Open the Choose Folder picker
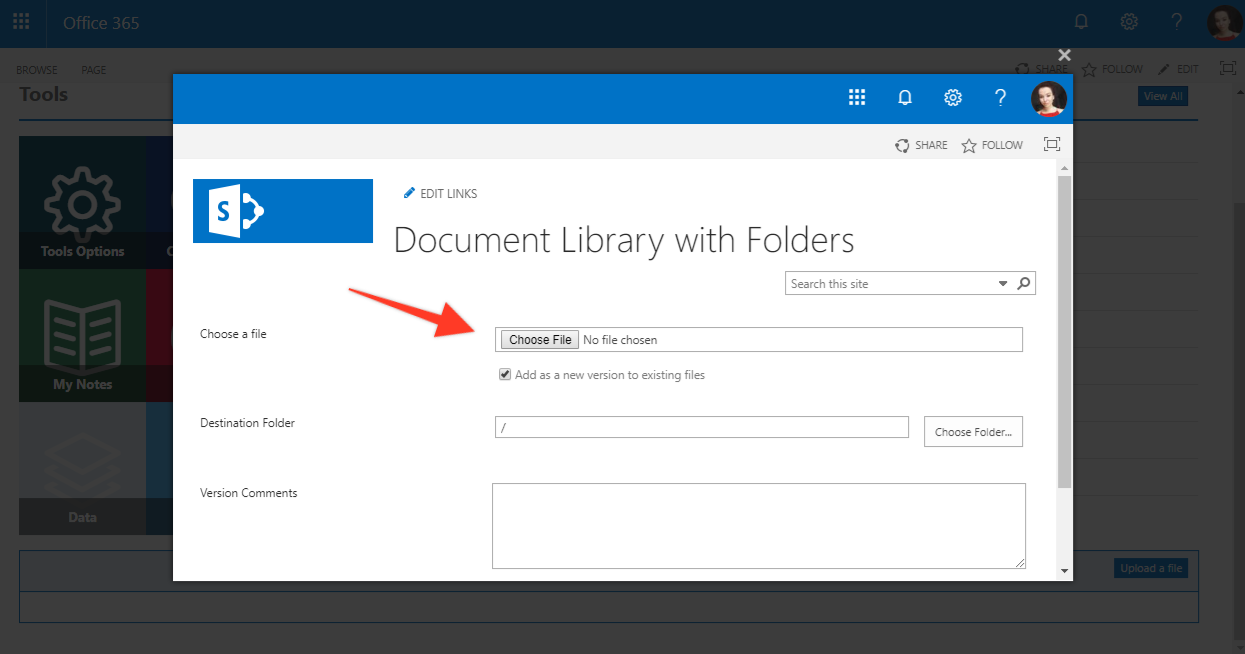This screenshot has width=1245, height=654. point(972,431)
